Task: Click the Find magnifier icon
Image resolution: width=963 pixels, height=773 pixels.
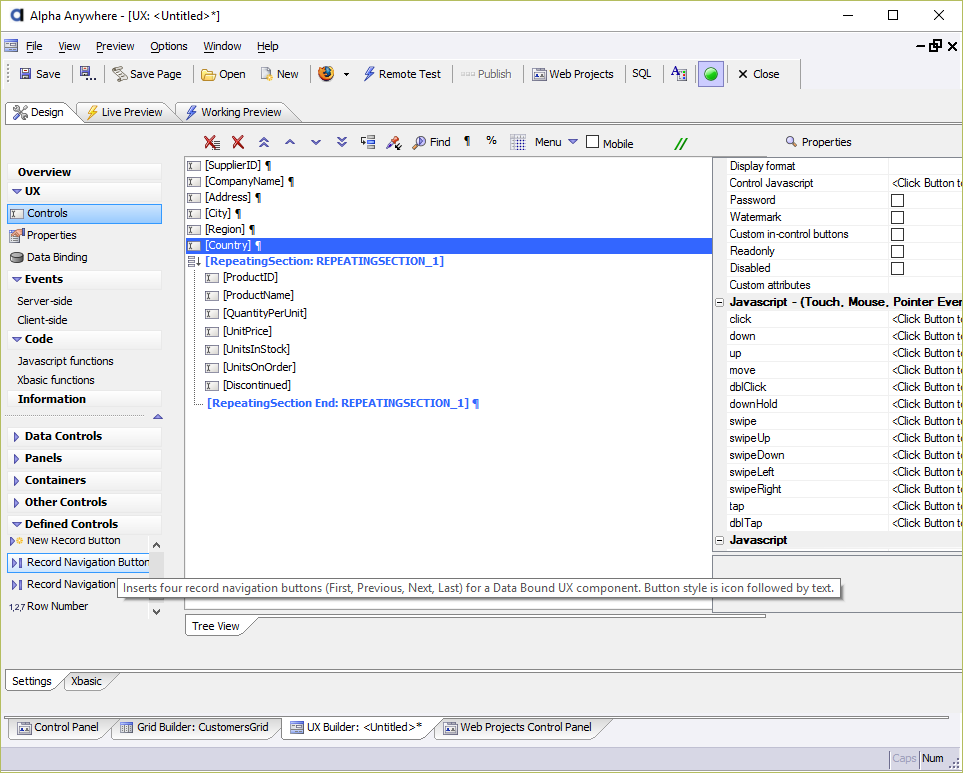Action: tap(419, 142)
